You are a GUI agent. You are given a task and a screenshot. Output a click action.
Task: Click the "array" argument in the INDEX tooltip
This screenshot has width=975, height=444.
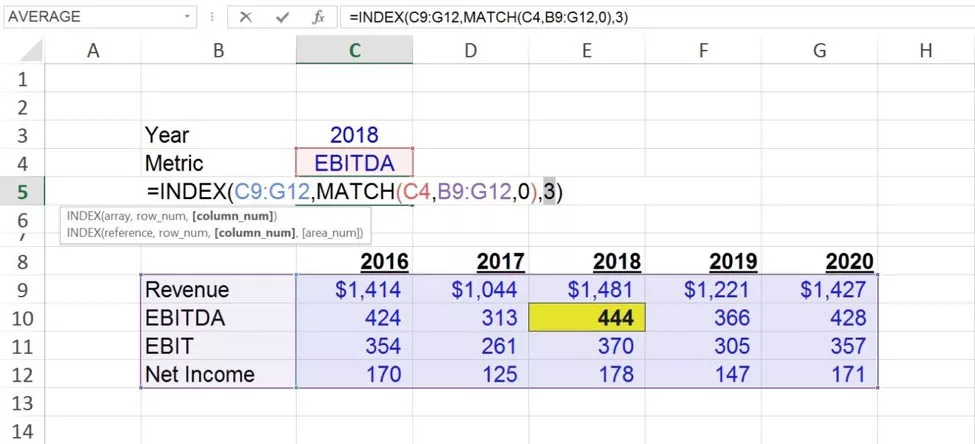click(117, 216)
